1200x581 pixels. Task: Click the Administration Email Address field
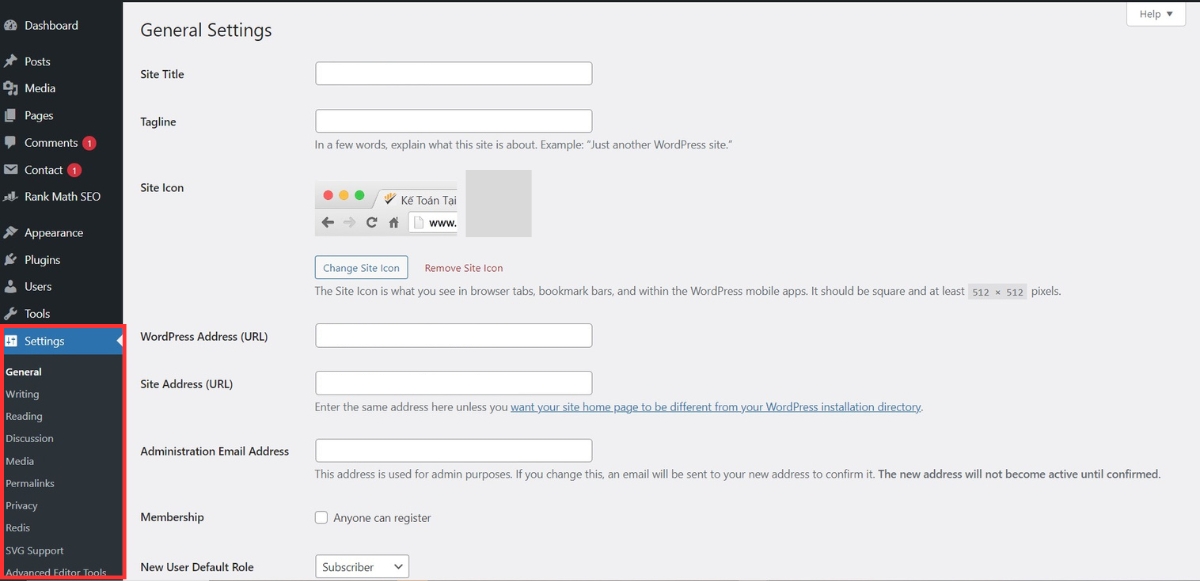tap(454, 451)
